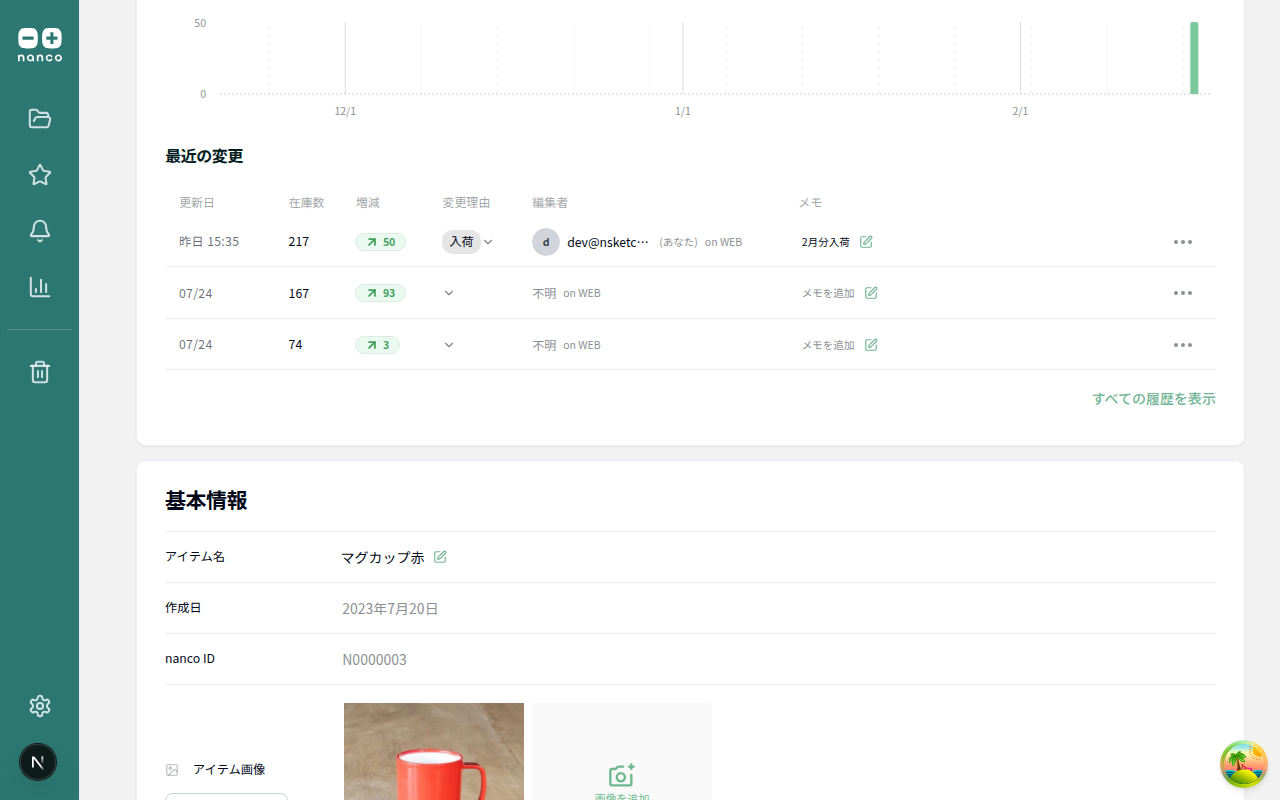The image size is (1280, 800).
Task: Open trash in the sidebar
Action: [x=40, y=372]
